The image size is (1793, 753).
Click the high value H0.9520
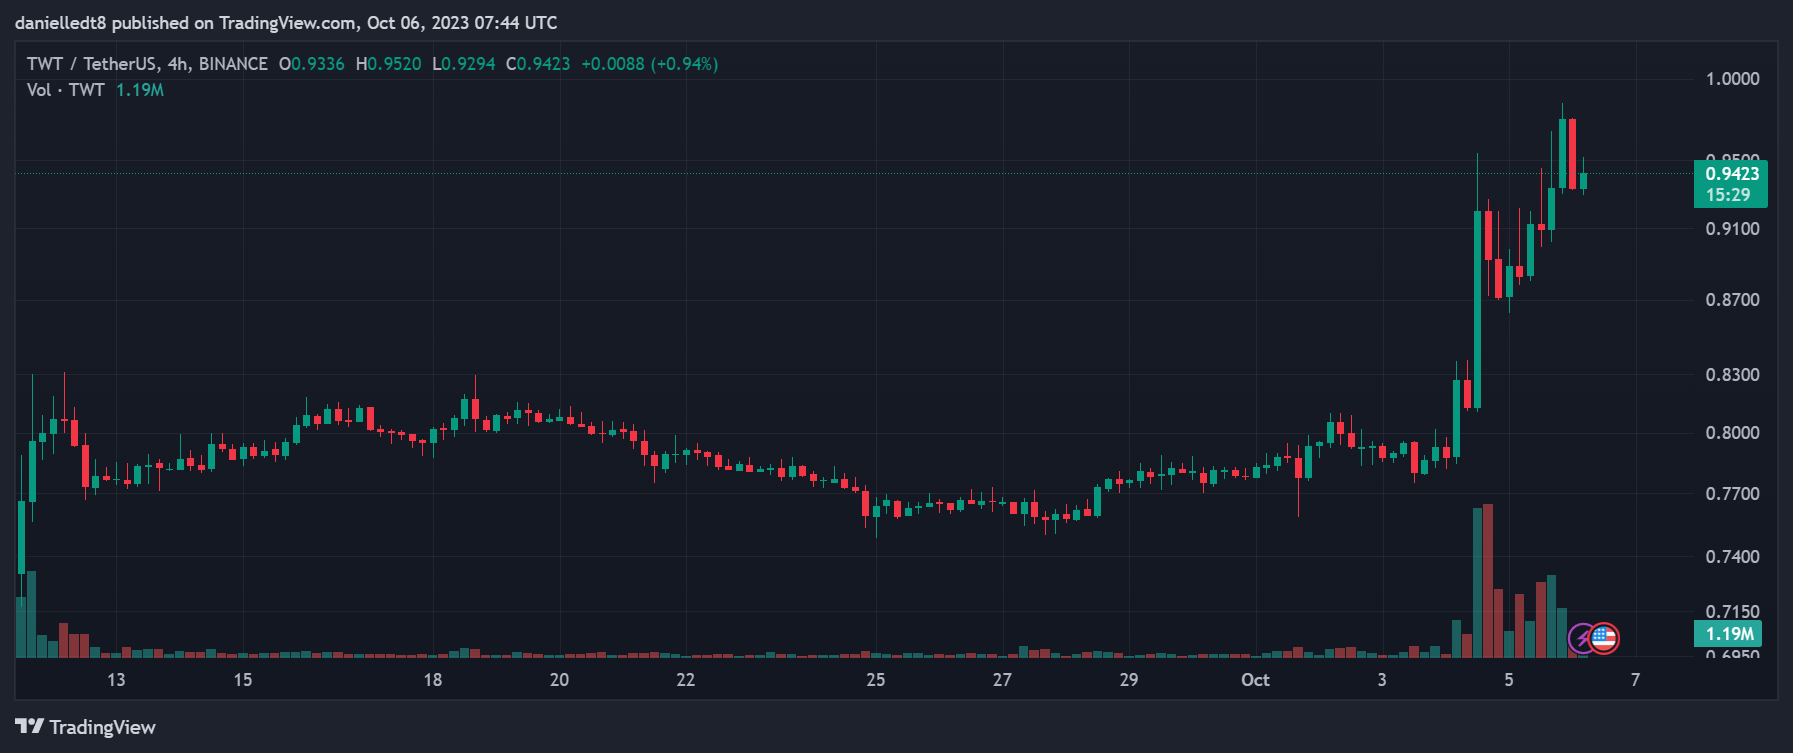[x=388, y=64]
